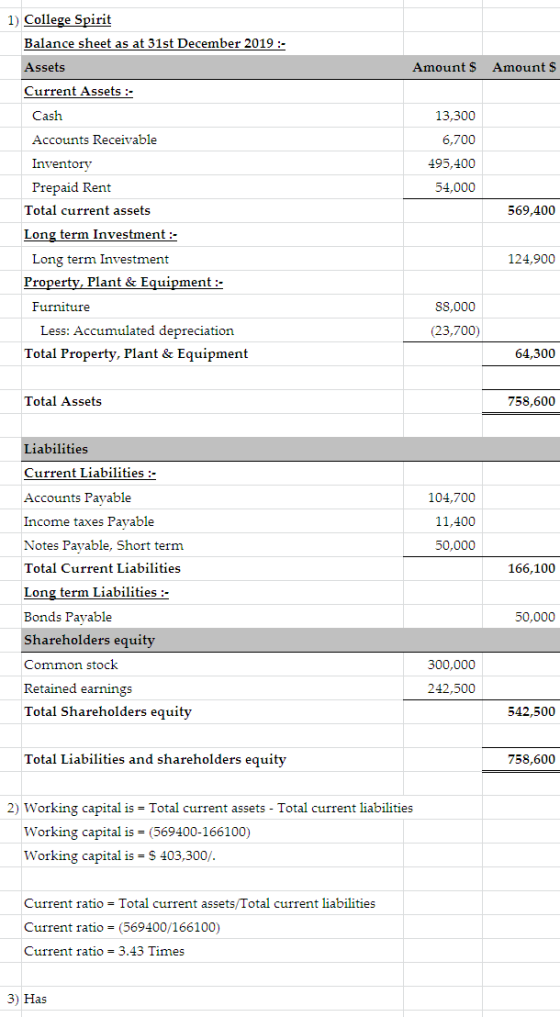Click the cash amount 13,300

click(455, 116)
